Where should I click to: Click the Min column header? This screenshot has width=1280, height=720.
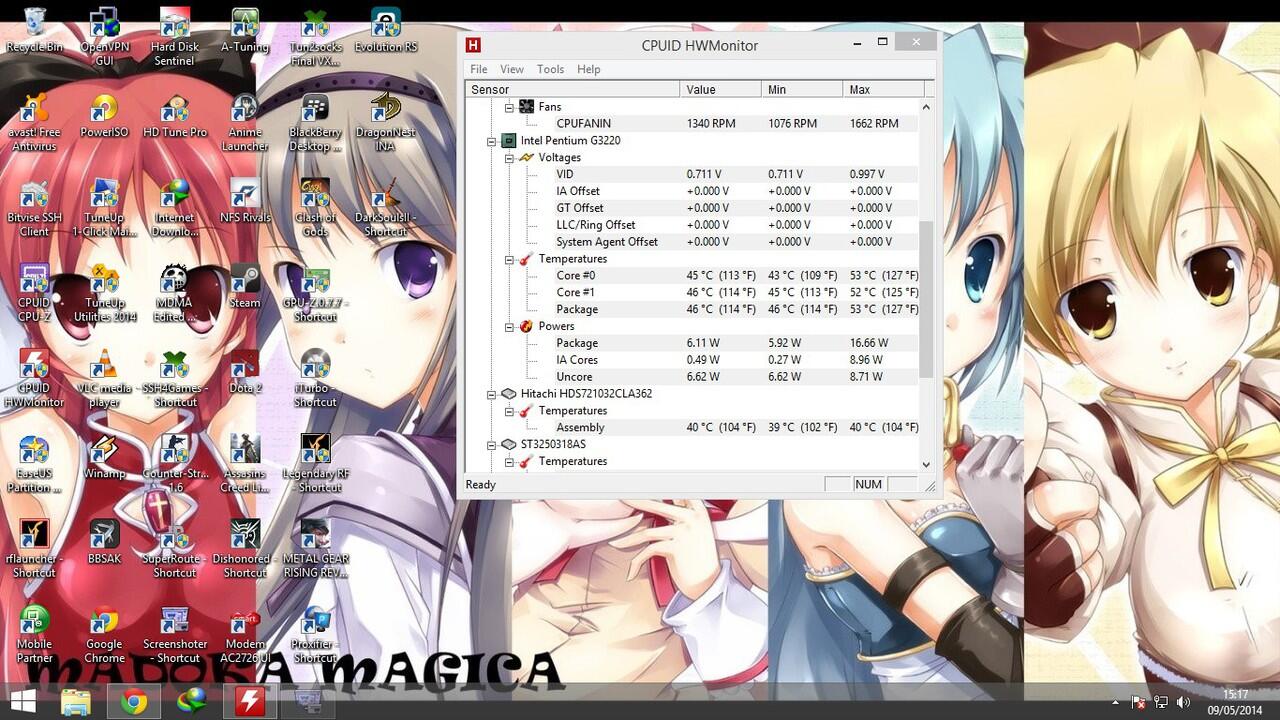[x=802, y=89]
